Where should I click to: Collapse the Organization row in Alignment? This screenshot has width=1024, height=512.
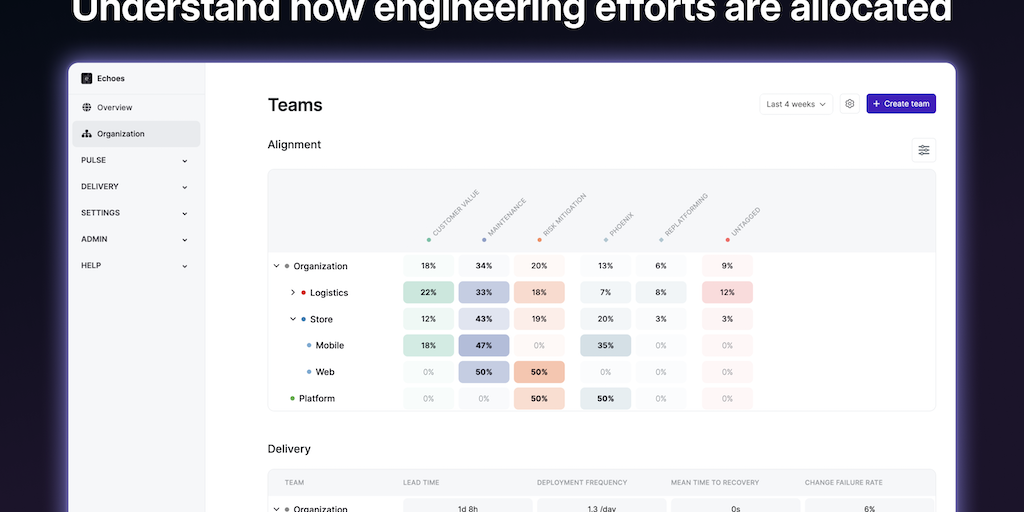(x=276, y=266)
